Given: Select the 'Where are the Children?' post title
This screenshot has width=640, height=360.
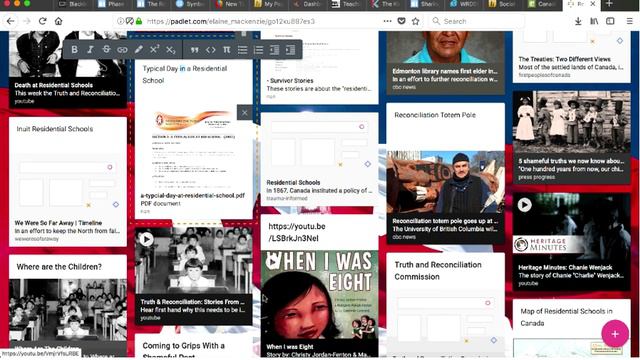Looking at the screenshot, I should pos(59,267).
